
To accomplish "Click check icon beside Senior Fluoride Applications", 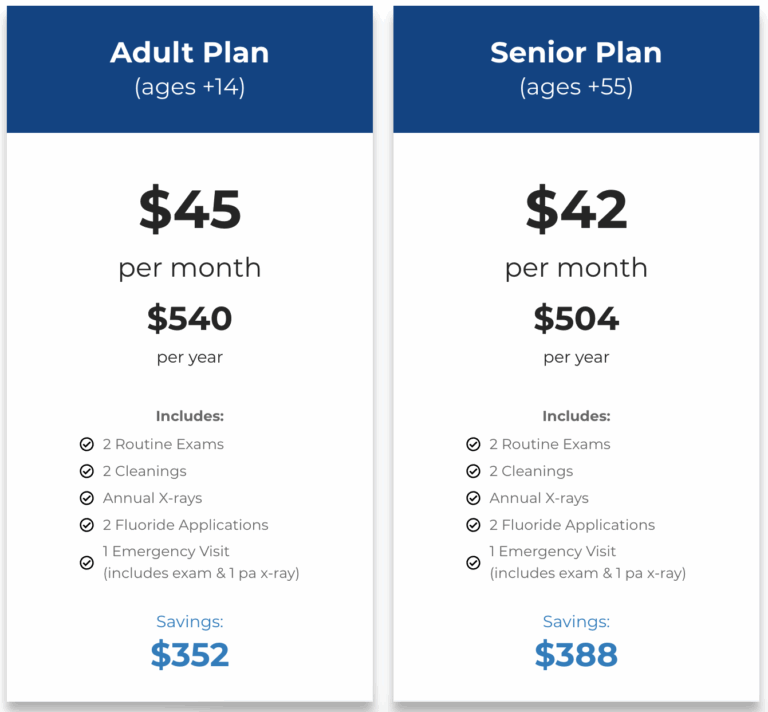I will pyautogui.click(x=473, y=525).
